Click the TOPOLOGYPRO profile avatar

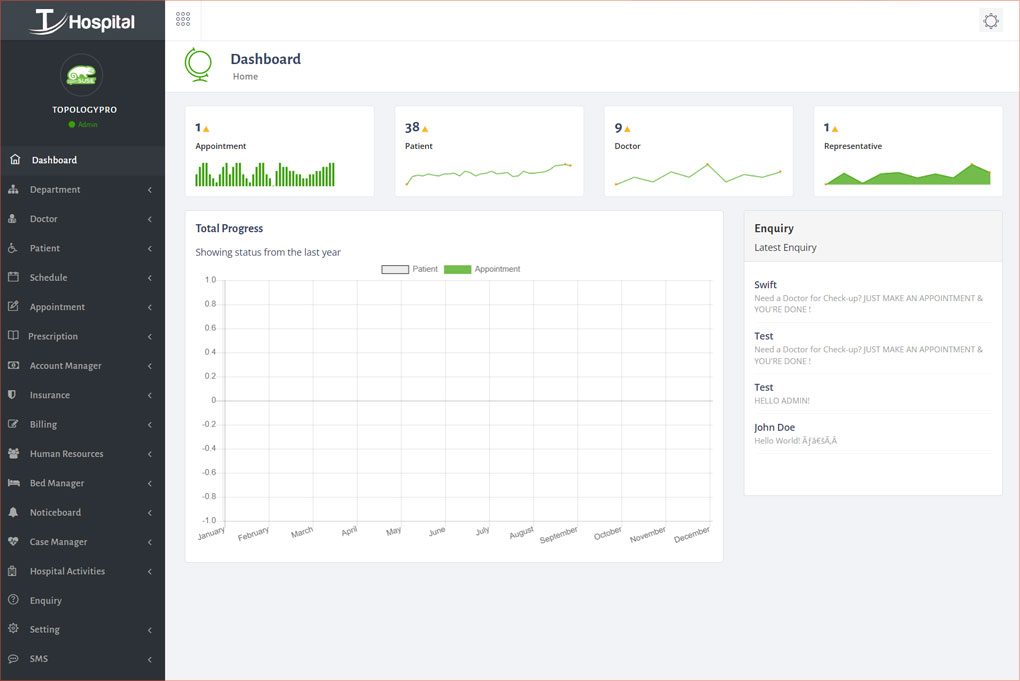pyautogui.click(x=80, y=75)
